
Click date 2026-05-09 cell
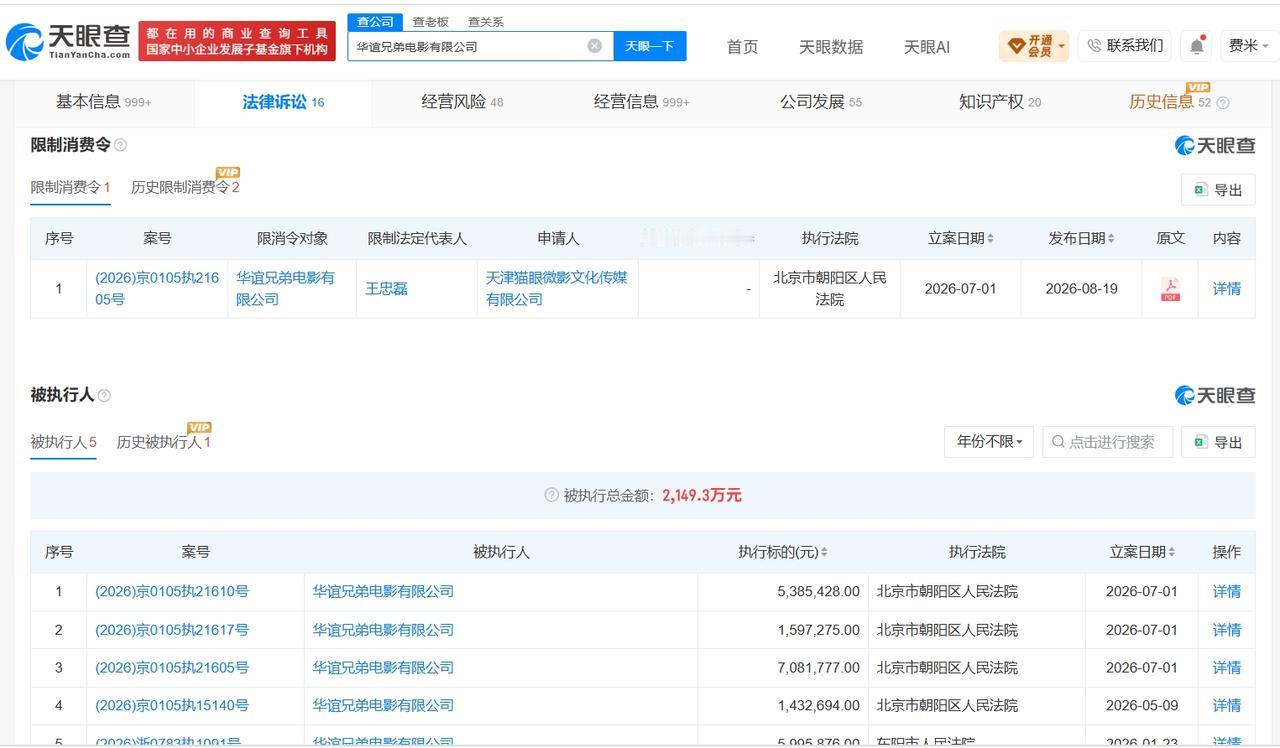point(1142,706)
